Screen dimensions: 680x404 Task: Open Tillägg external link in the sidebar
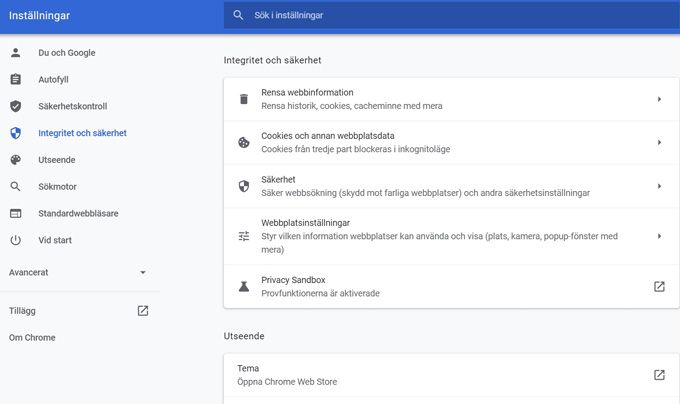(x=143, y=311)
